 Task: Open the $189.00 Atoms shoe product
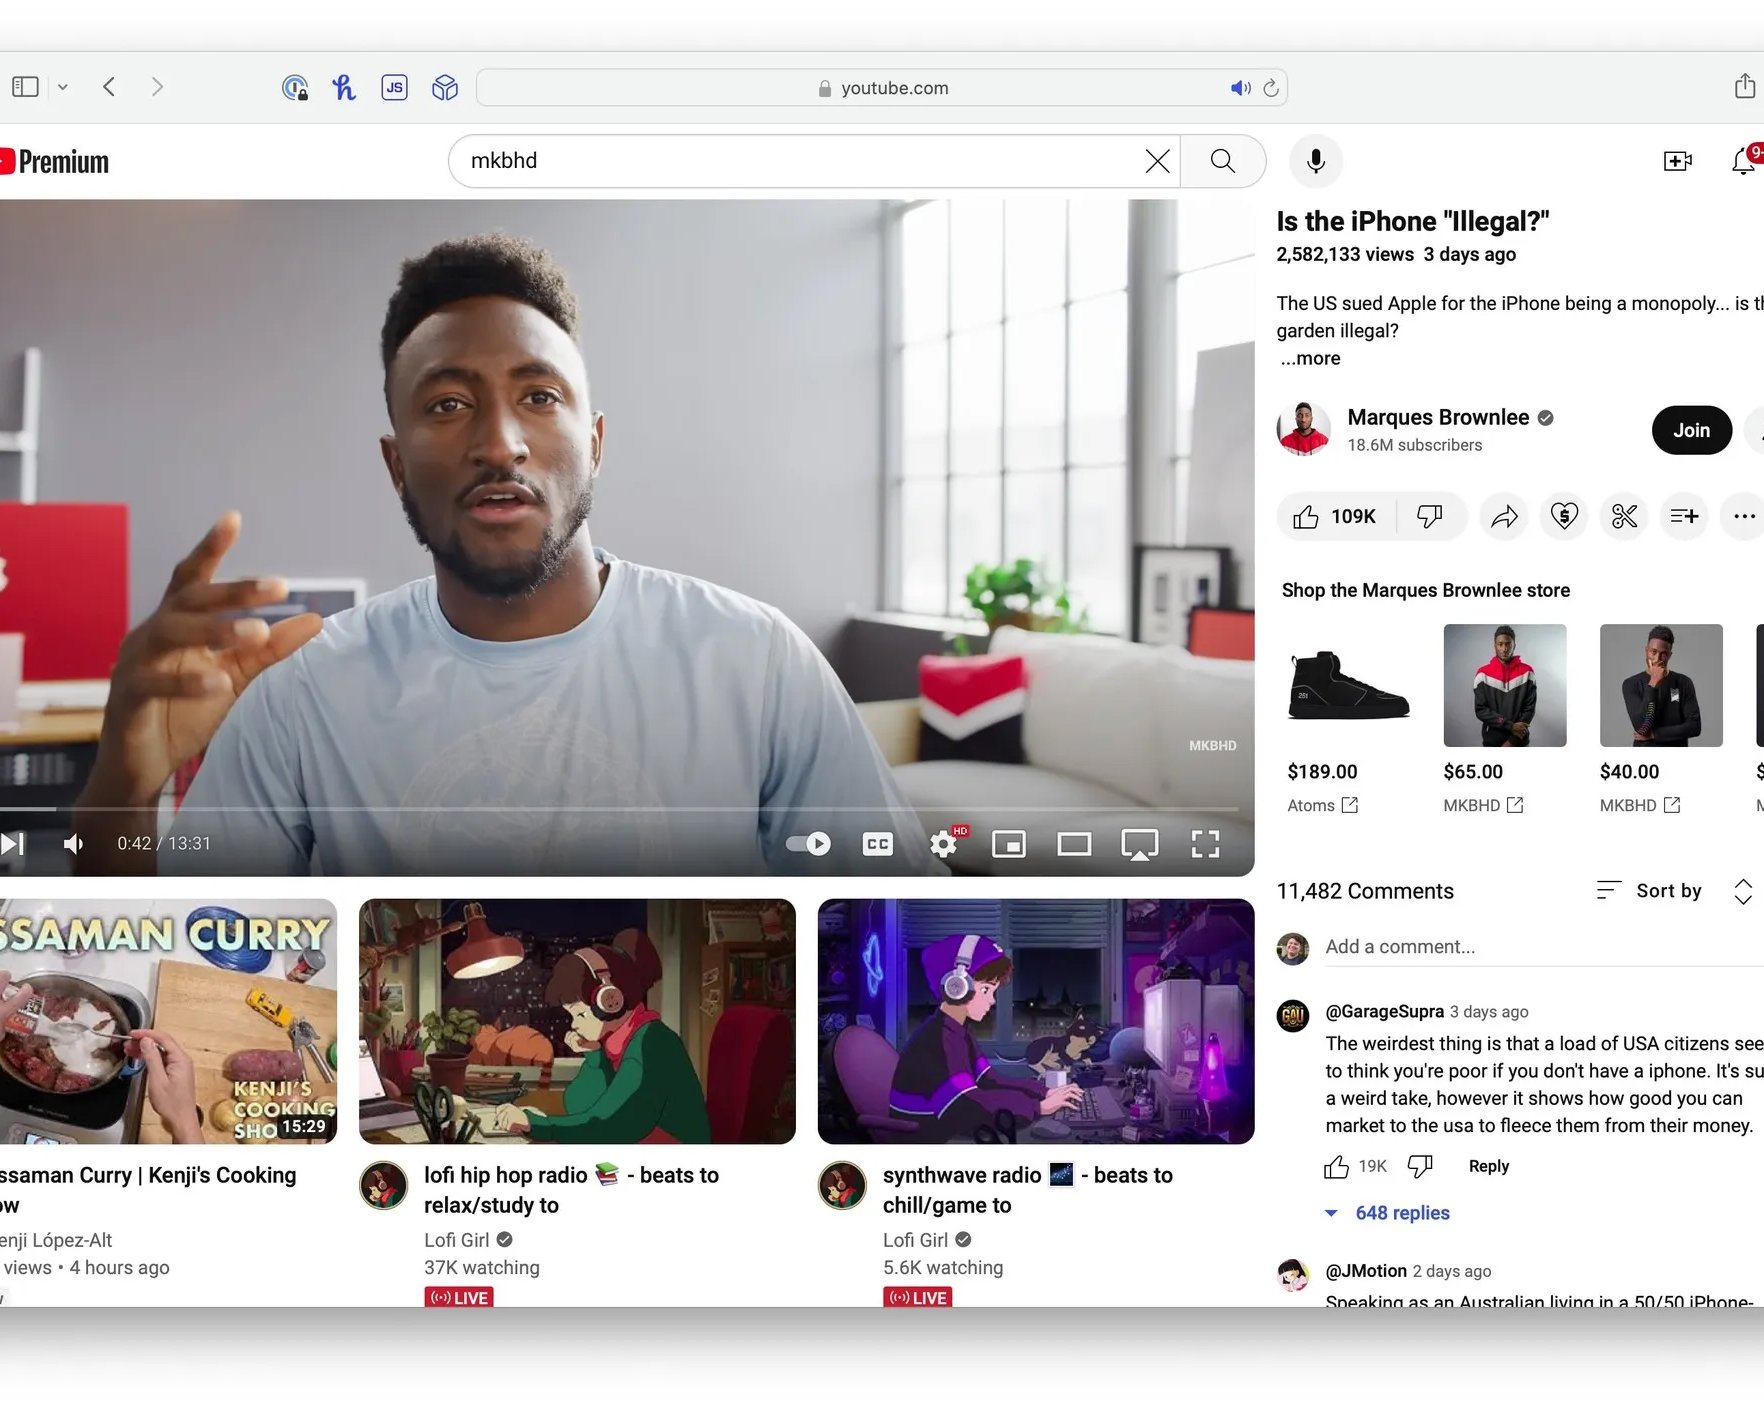click(1349, 685)
